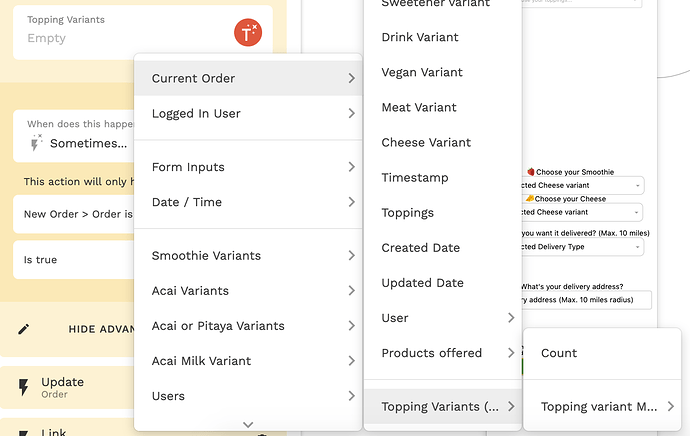This screenshot has height=436, width=690.
Task: Click the Topping Variants empty field
Action: pos(120,39)
